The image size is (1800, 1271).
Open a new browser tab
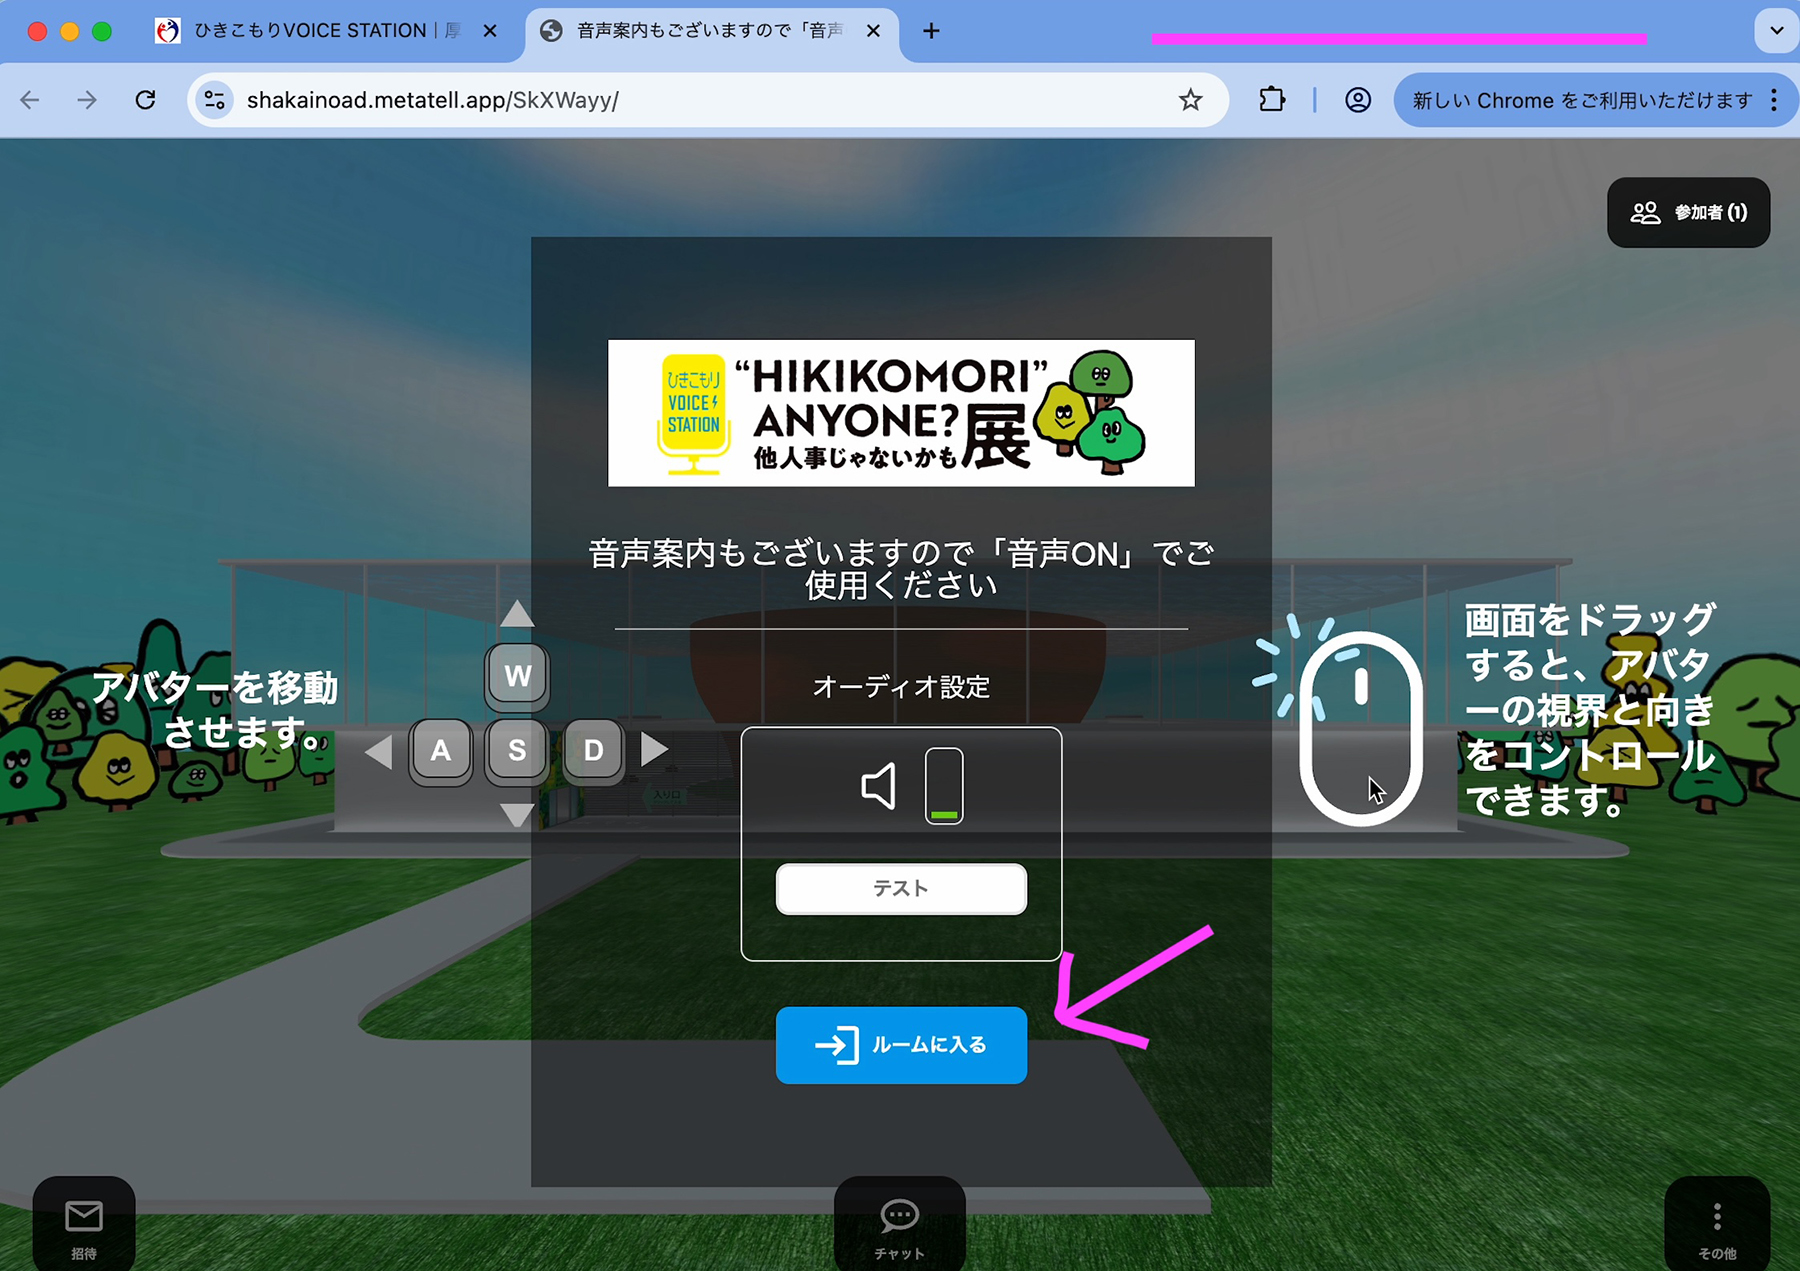(x=931, y=31)
